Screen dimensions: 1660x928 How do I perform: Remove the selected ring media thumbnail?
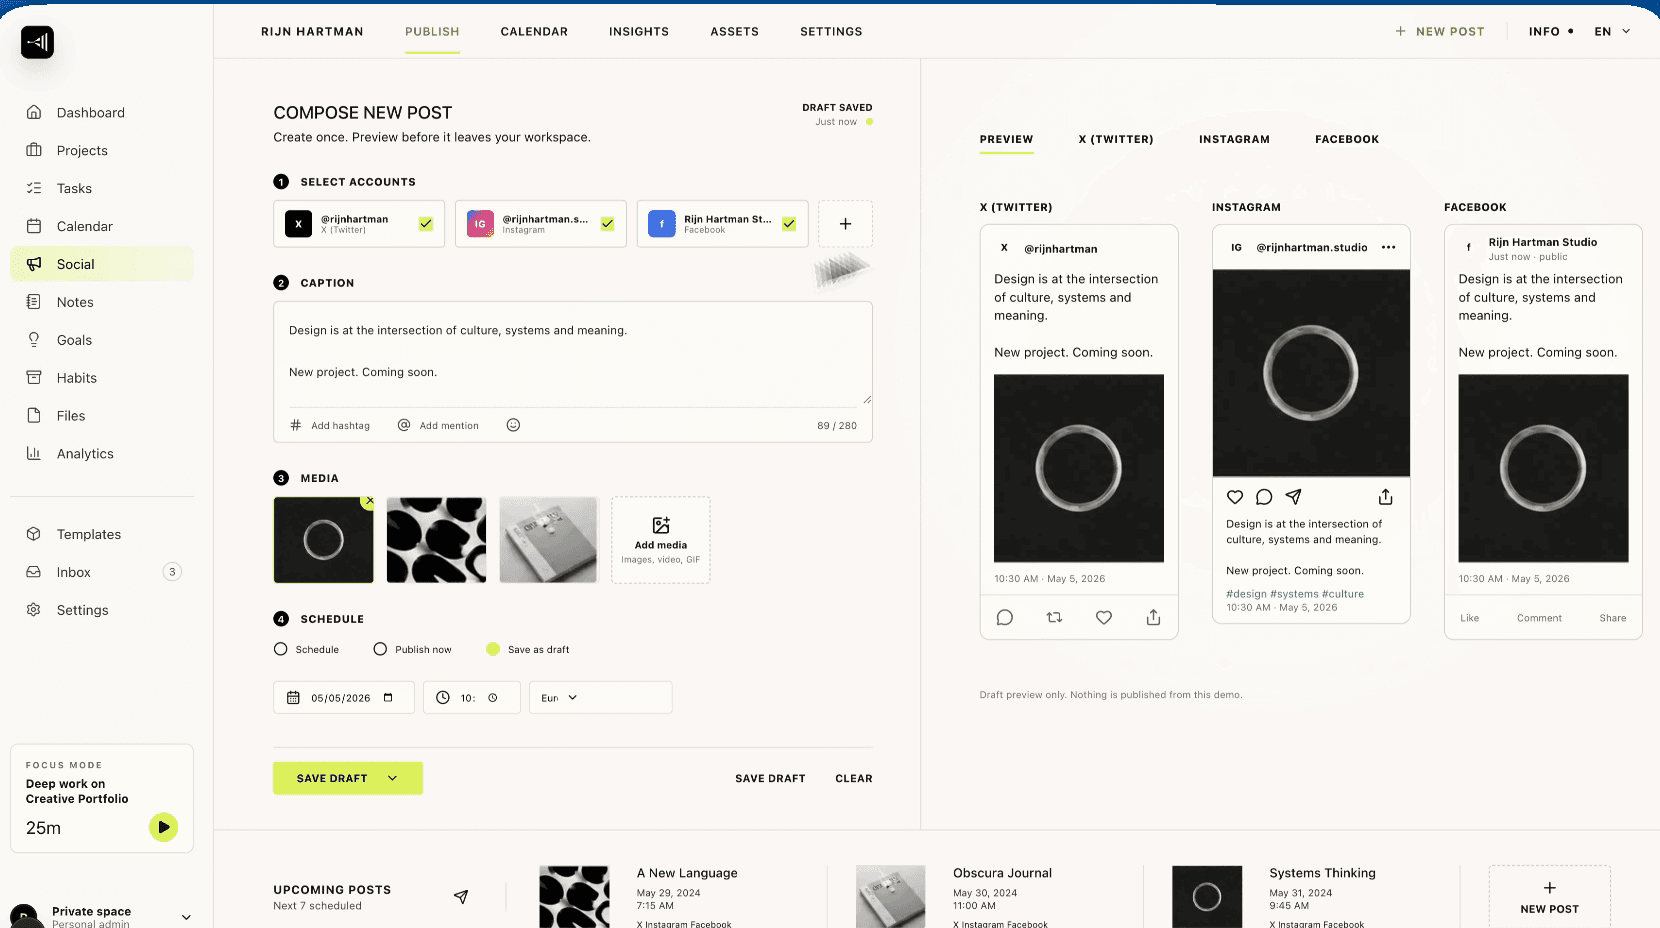tap(369, 501)
